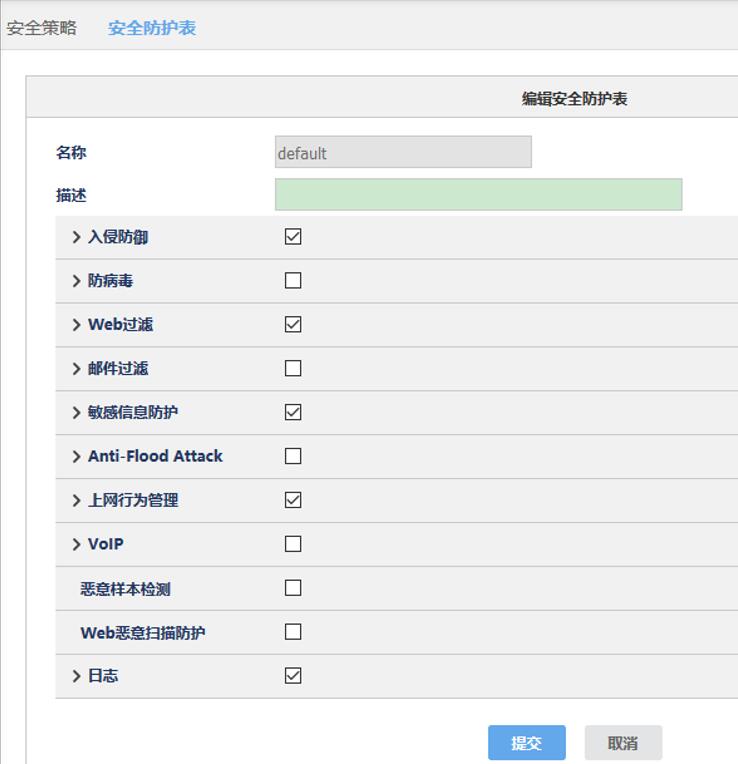Enable the 防病毒 checkbox
The image size is (738, 764).
293,281
